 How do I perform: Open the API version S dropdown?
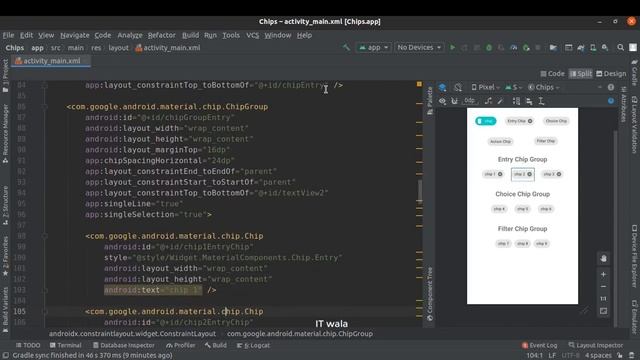click(x=513, y=87)
